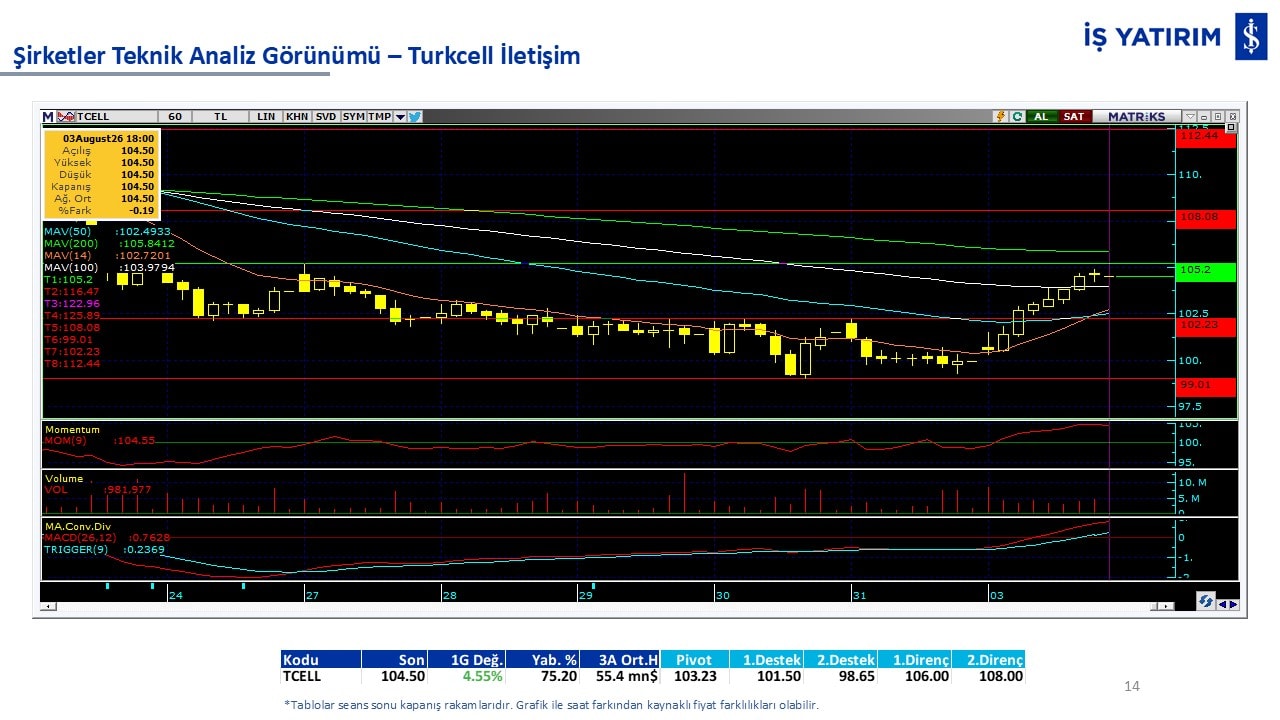Click the green 105.2 price label
Screen dimensions: 1280x720
tap(1207, 271)
